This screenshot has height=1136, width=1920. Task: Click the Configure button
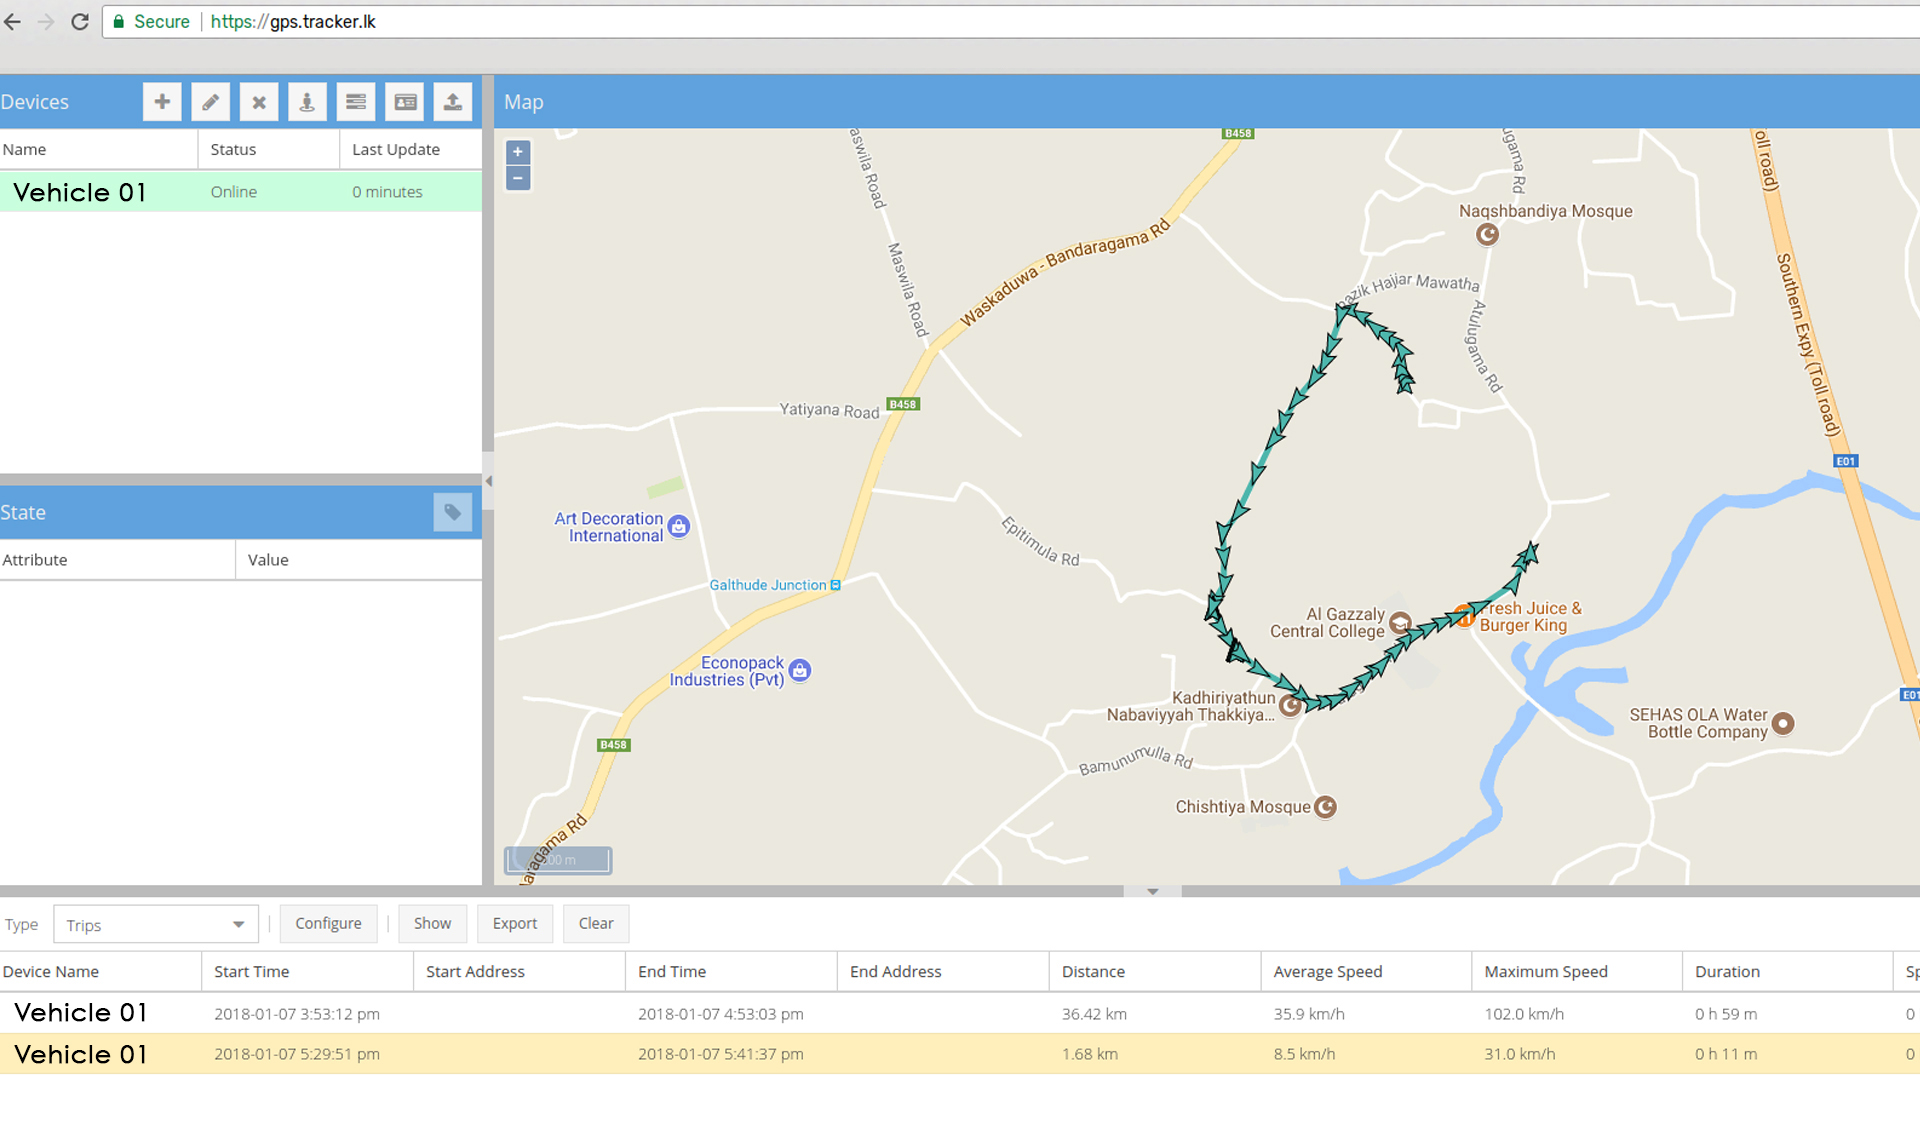(328, 923)
